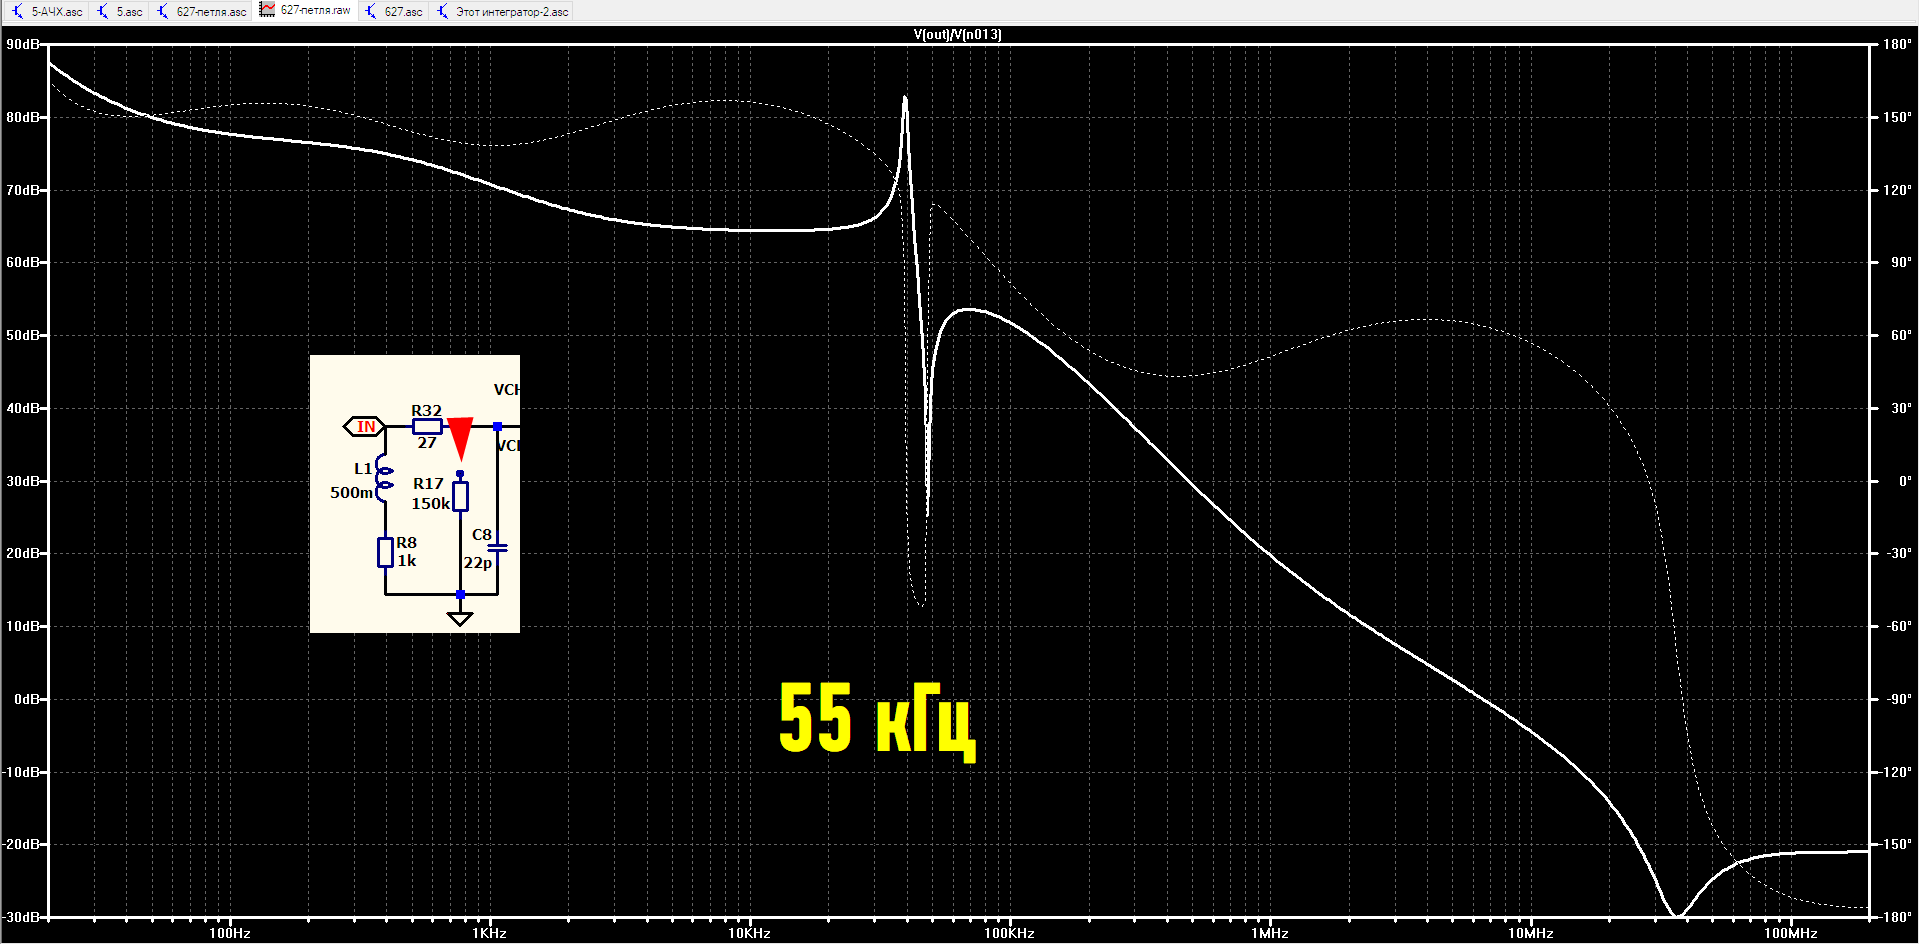Click the schematic icon on the Этот интегратор-2.asc tab
1919x944 pixels.
pos(443,11)
